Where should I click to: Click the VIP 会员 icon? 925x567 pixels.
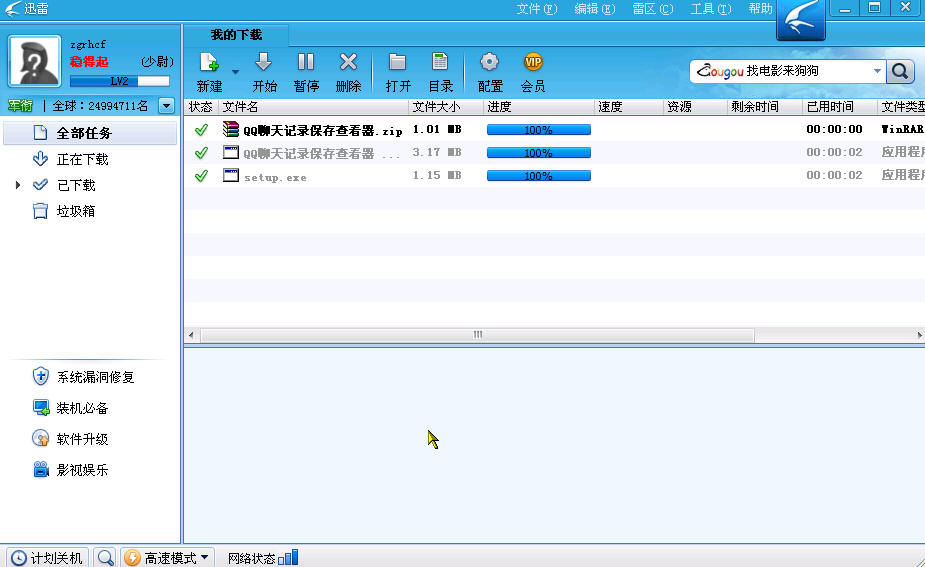pyautogui.click(x=533, y=62)
